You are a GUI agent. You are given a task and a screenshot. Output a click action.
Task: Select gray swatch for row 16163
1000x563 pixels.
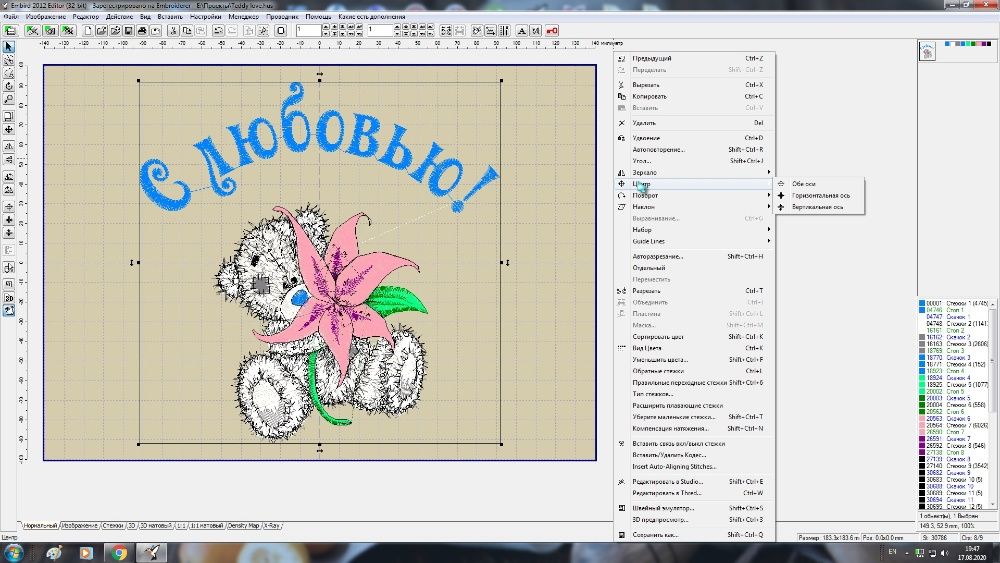922,344
